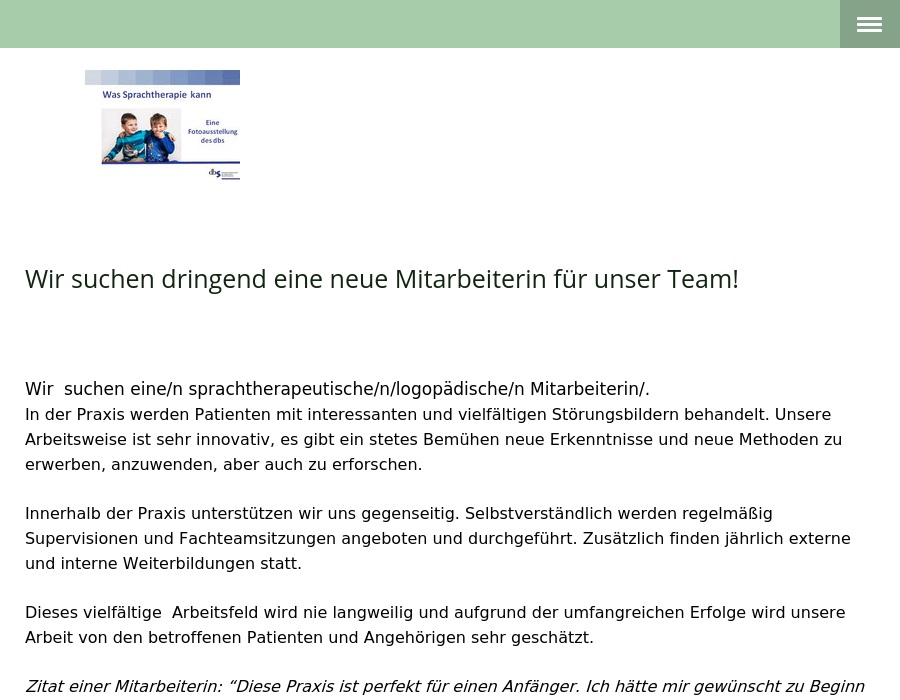Click the paragraph starting 'In der Praxis werden'
900x700 pixels.
click(x=433, y=439)
